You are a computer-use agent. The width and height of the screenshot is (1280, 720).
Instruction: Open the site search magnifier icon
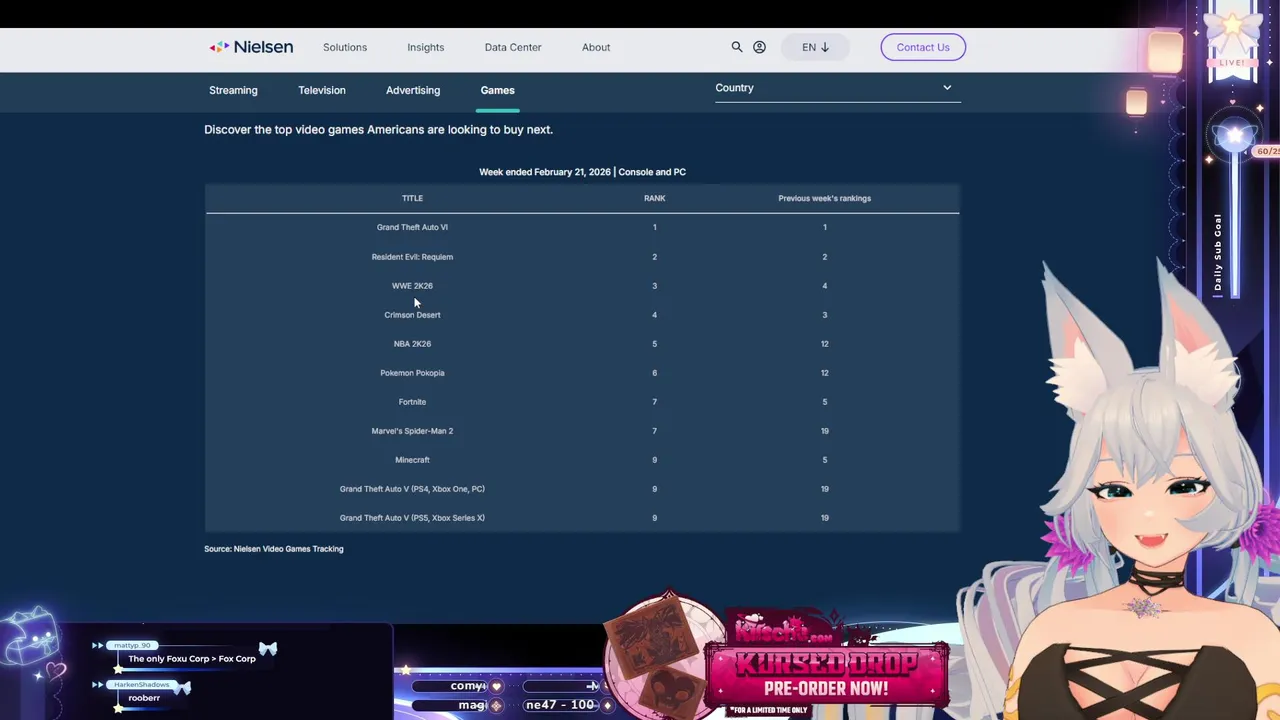(737, 47)
